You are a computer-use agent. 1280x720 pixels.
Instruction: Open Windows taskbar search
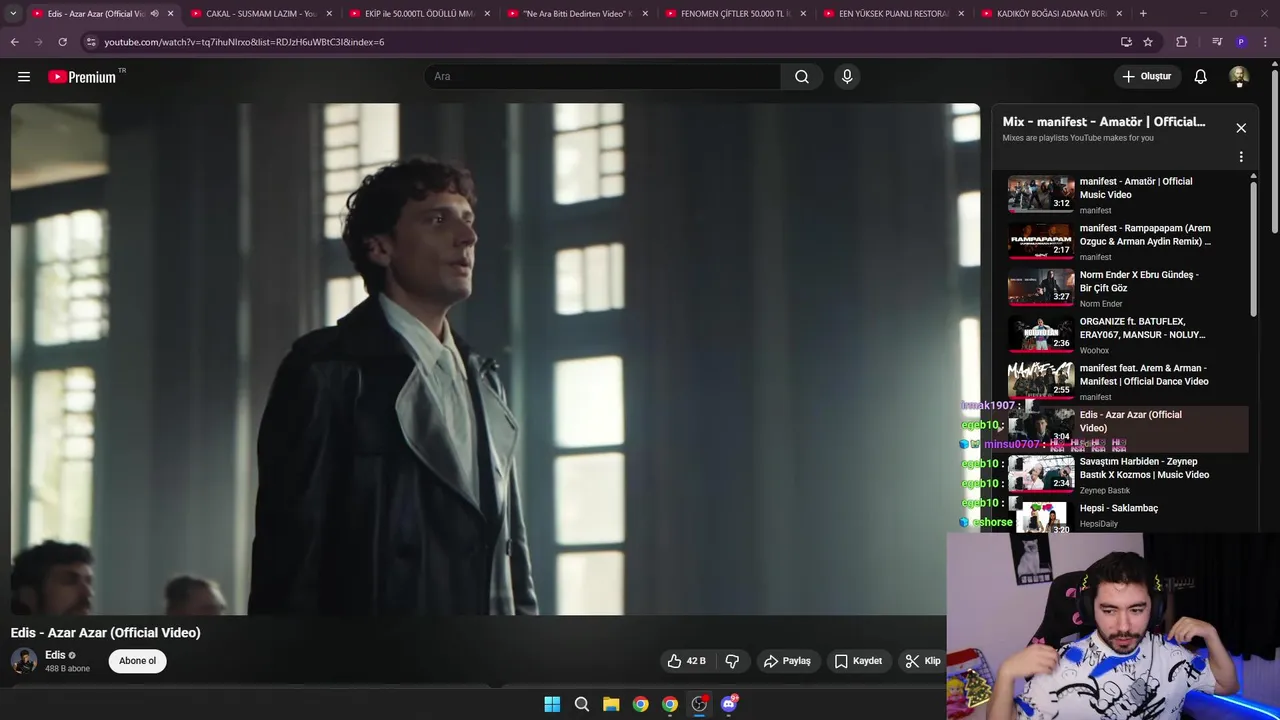click(582, 704)
